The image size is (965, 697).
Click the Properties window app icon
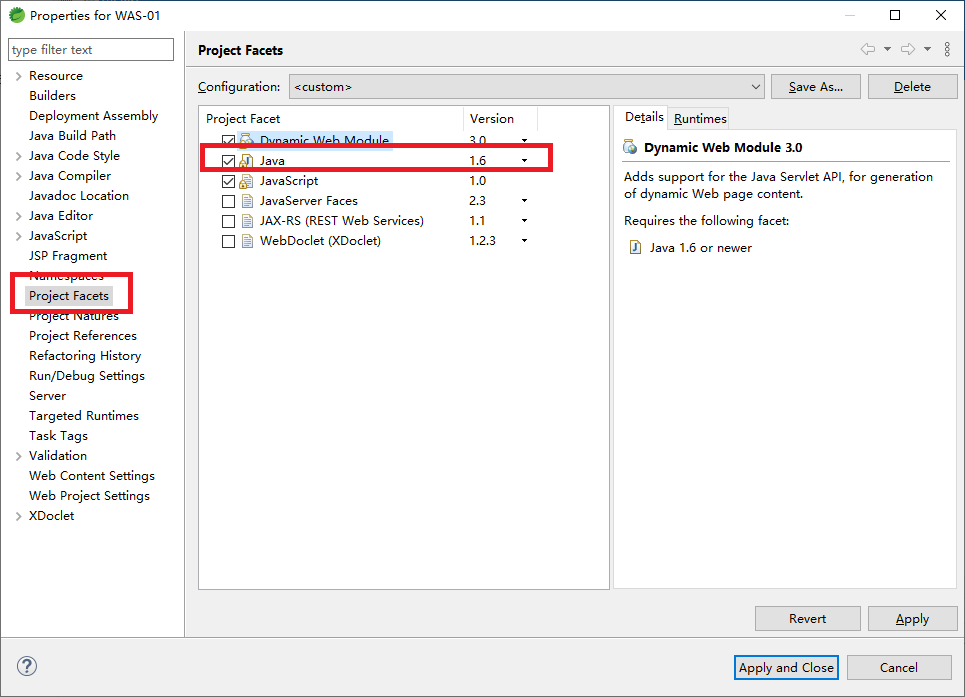[17, 15]
